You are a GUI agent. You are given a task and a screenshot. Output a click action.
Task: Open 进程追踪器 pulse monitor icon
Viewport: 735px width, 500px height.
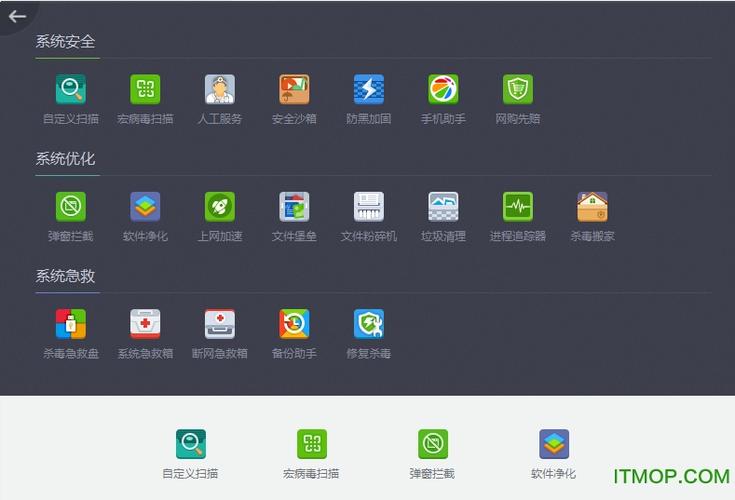click(518, 206)
